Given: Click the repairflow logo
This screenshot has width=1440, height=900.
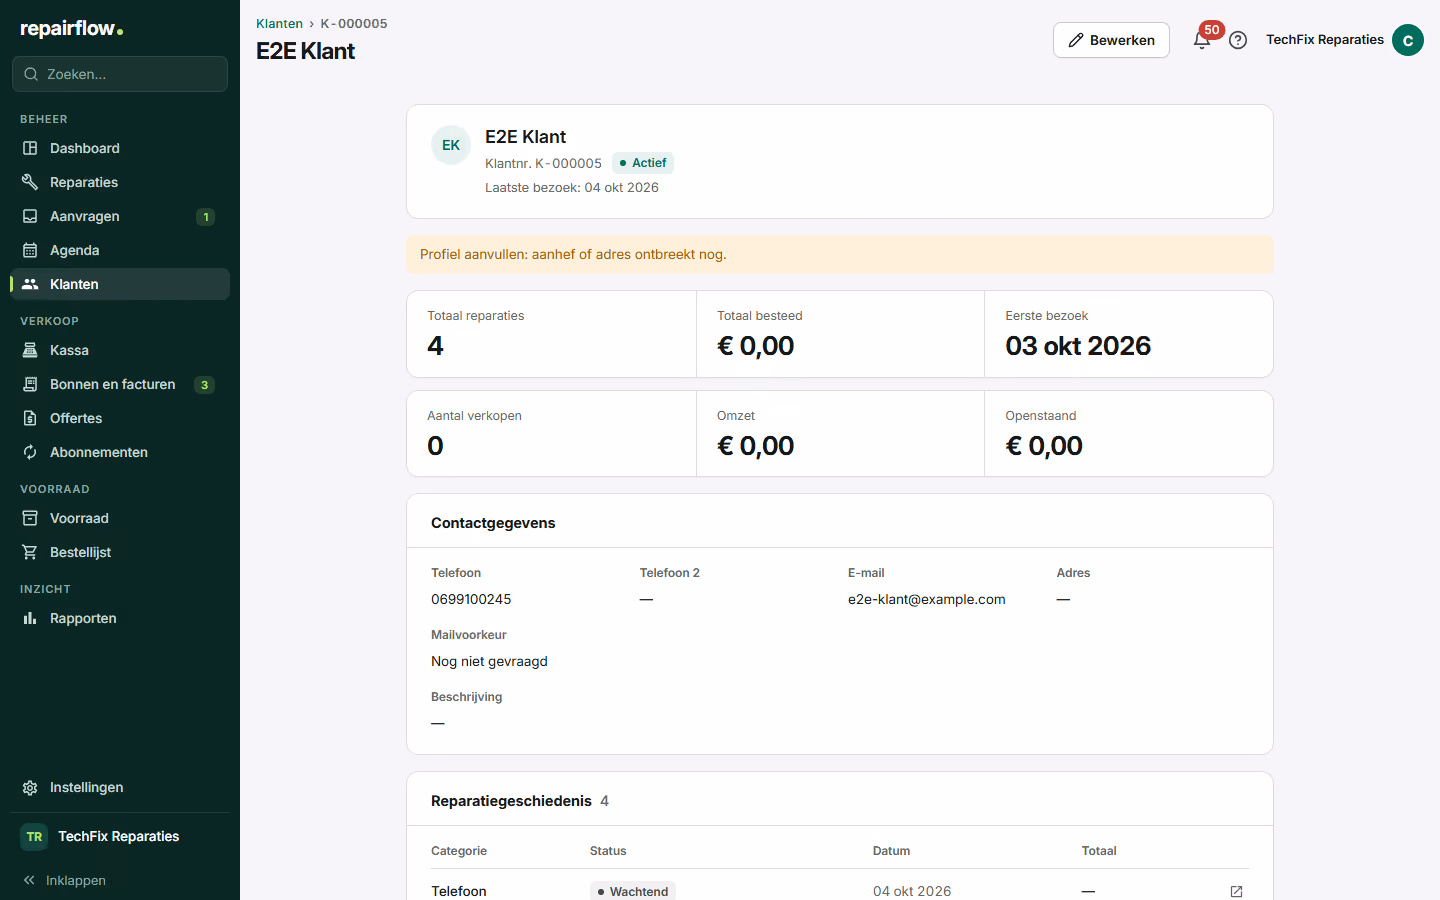Looking at the screenshot, I should (x=72, y=29).
